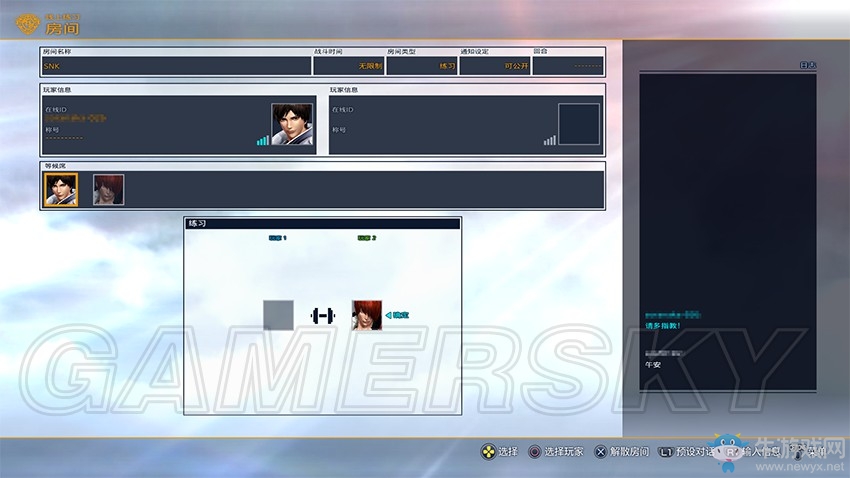This screenshot has height=478, width=850.
Task: Change the 可公开 notification setting
Action: click(x=495, y=66)
